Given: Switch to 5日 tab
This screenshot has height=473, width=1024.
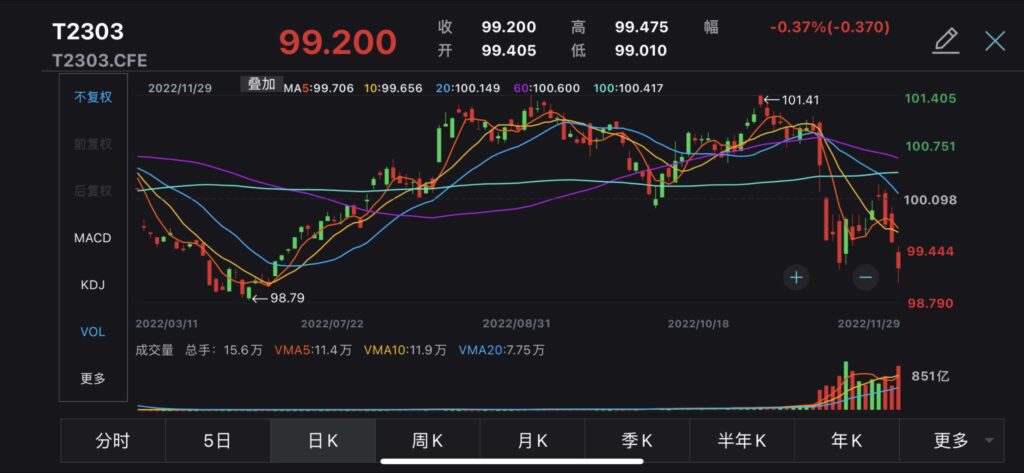Looking at the screenshot, I should pyautogui.click(x=217, y=441).
